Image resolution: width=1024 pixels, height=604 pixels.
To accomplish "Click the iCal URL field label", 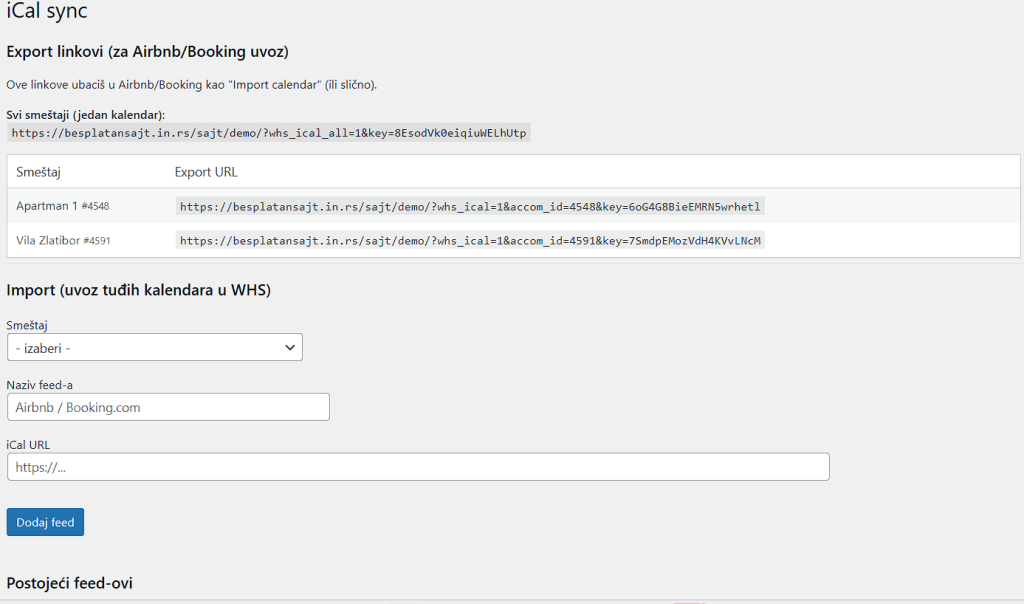I will coord(28,444).
